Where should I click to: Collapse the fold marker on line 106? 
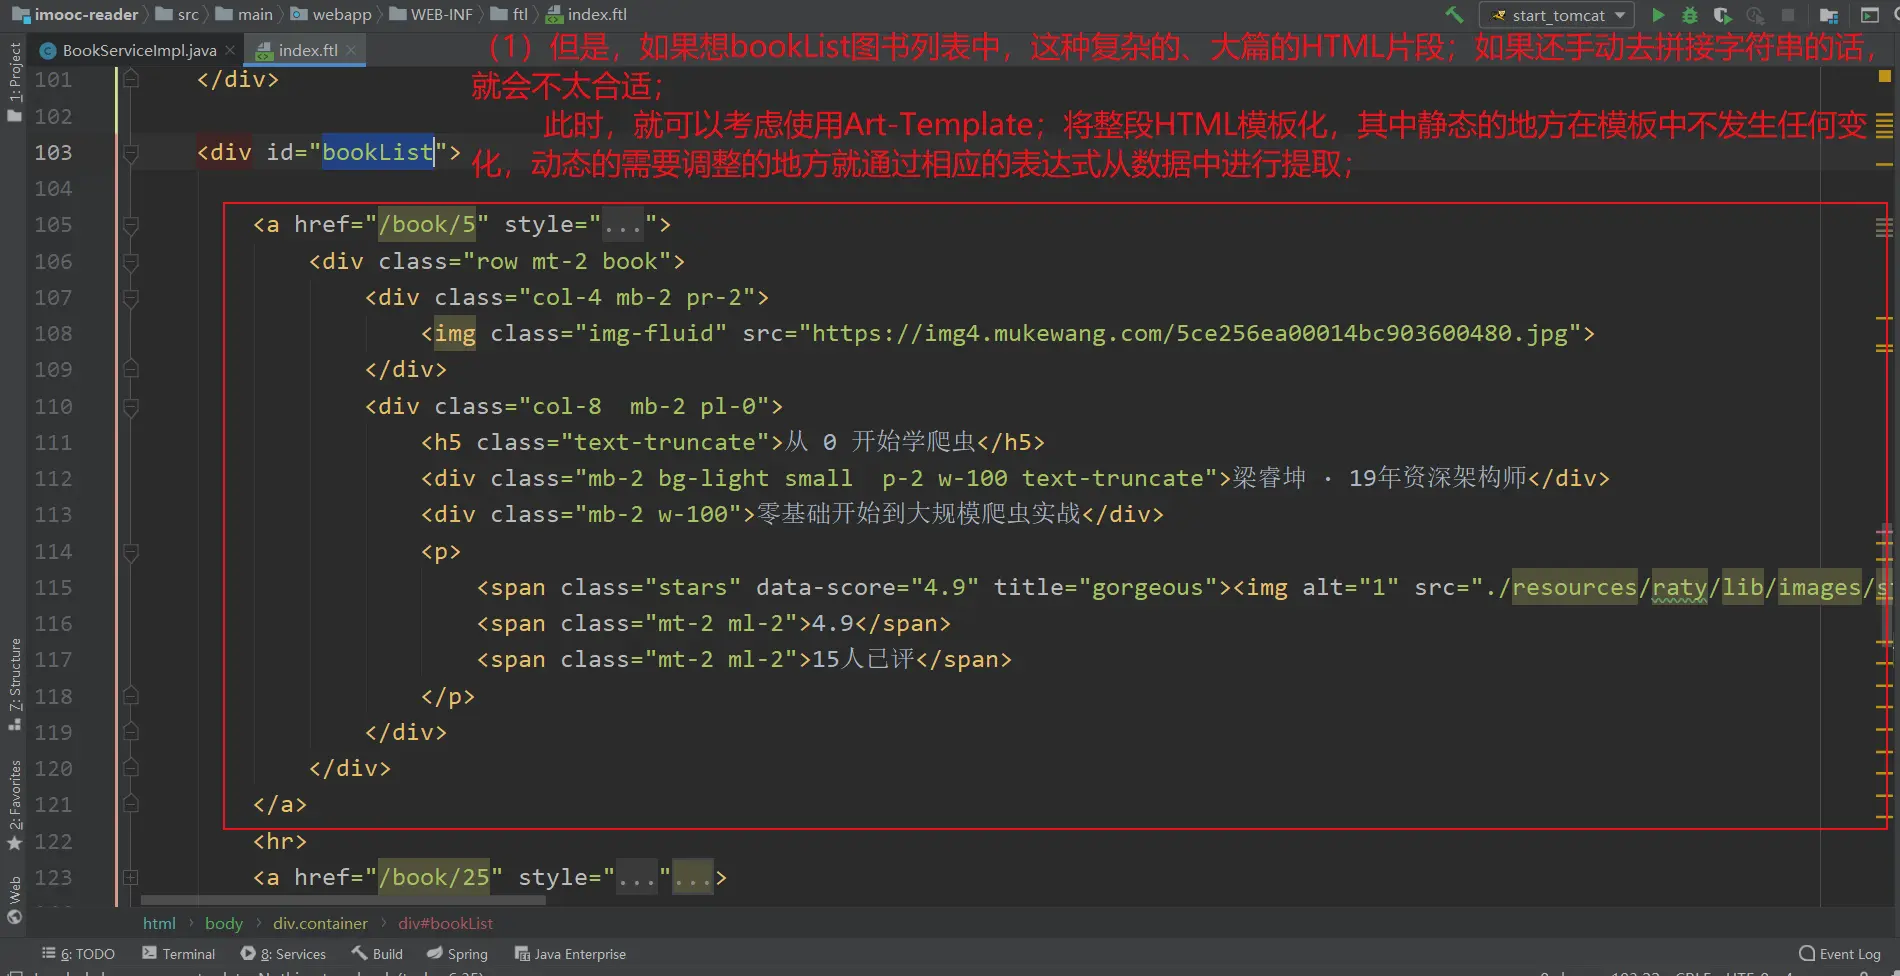click(130, 262)
